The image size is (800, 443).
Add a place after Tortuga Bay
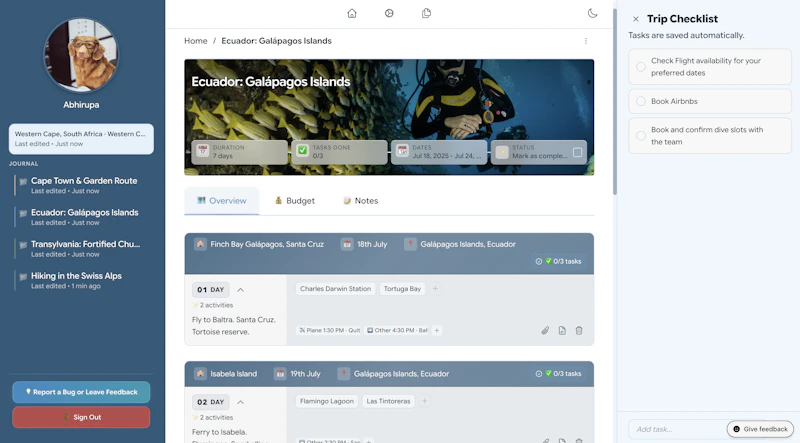pos(435,288)
